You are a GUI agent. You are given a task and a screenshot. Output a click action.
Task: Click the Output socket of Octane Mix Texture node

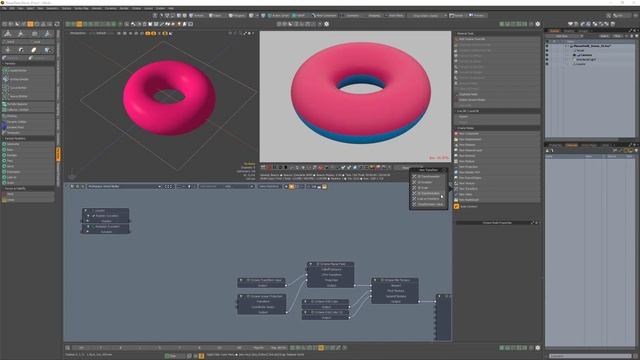click(x=419, y=302)
